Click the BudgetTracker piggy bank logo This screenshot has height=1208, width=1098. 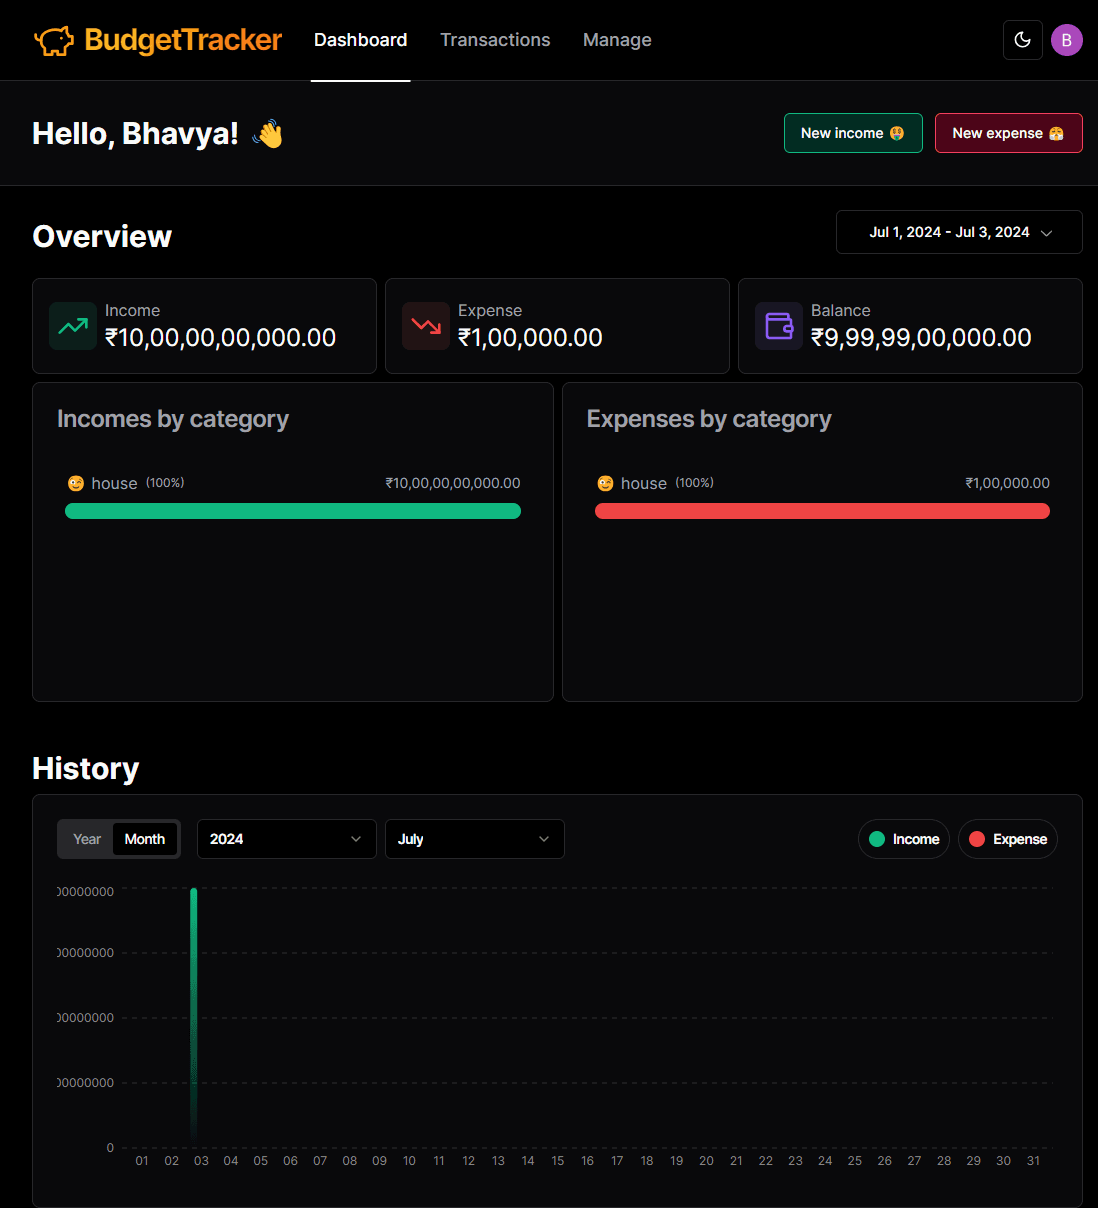(x=53, y=40)
